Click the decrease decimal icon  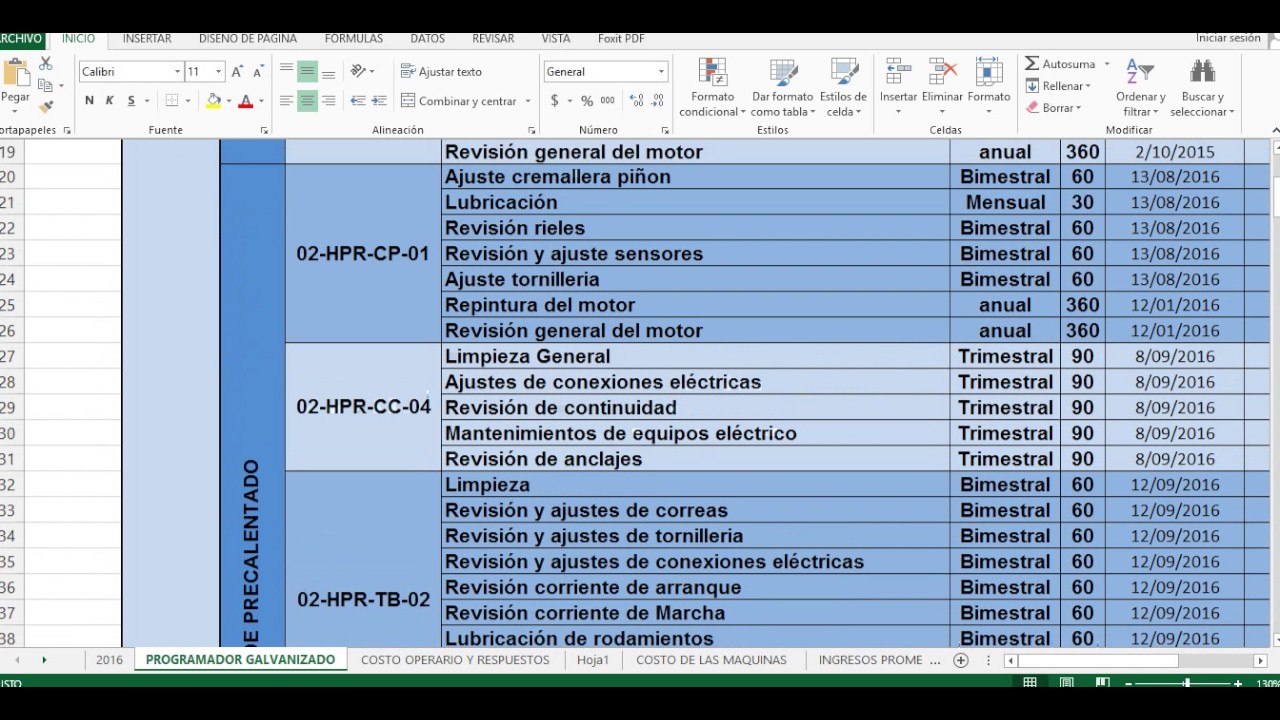(657, 101)
